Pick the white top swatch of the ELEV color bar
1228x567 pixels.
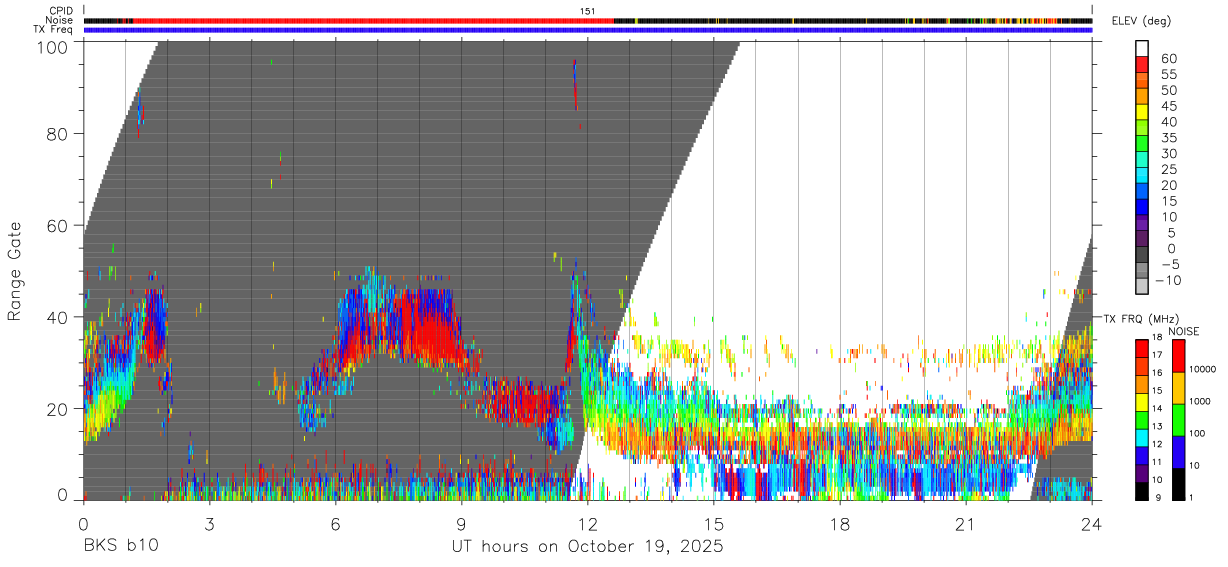1142,48
